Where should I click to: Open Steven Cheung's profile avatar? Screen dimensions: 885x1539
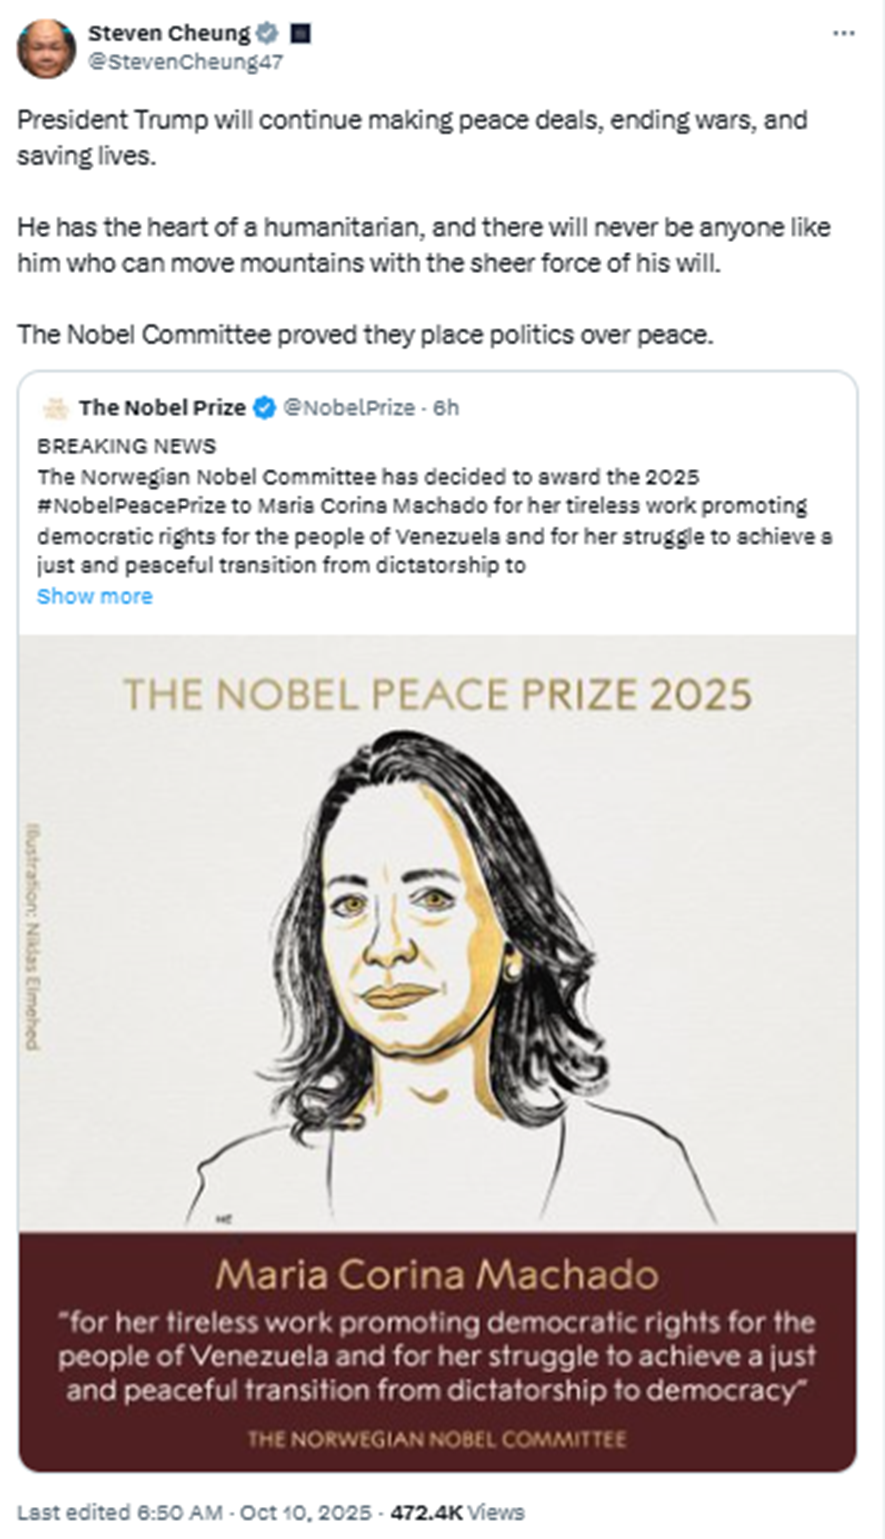46,48
